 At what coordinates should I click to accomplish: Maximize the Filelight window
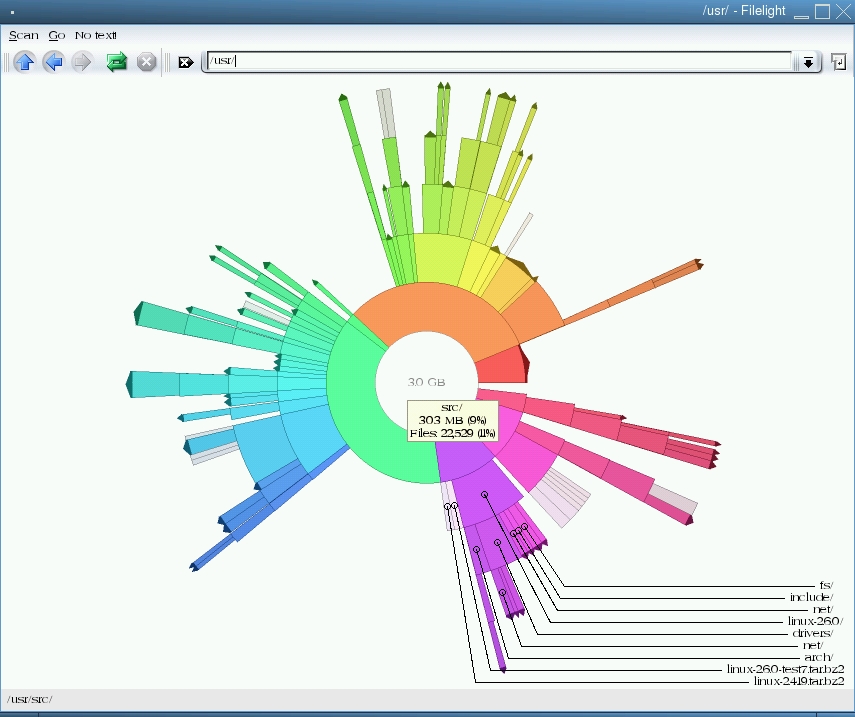point(822,12)
